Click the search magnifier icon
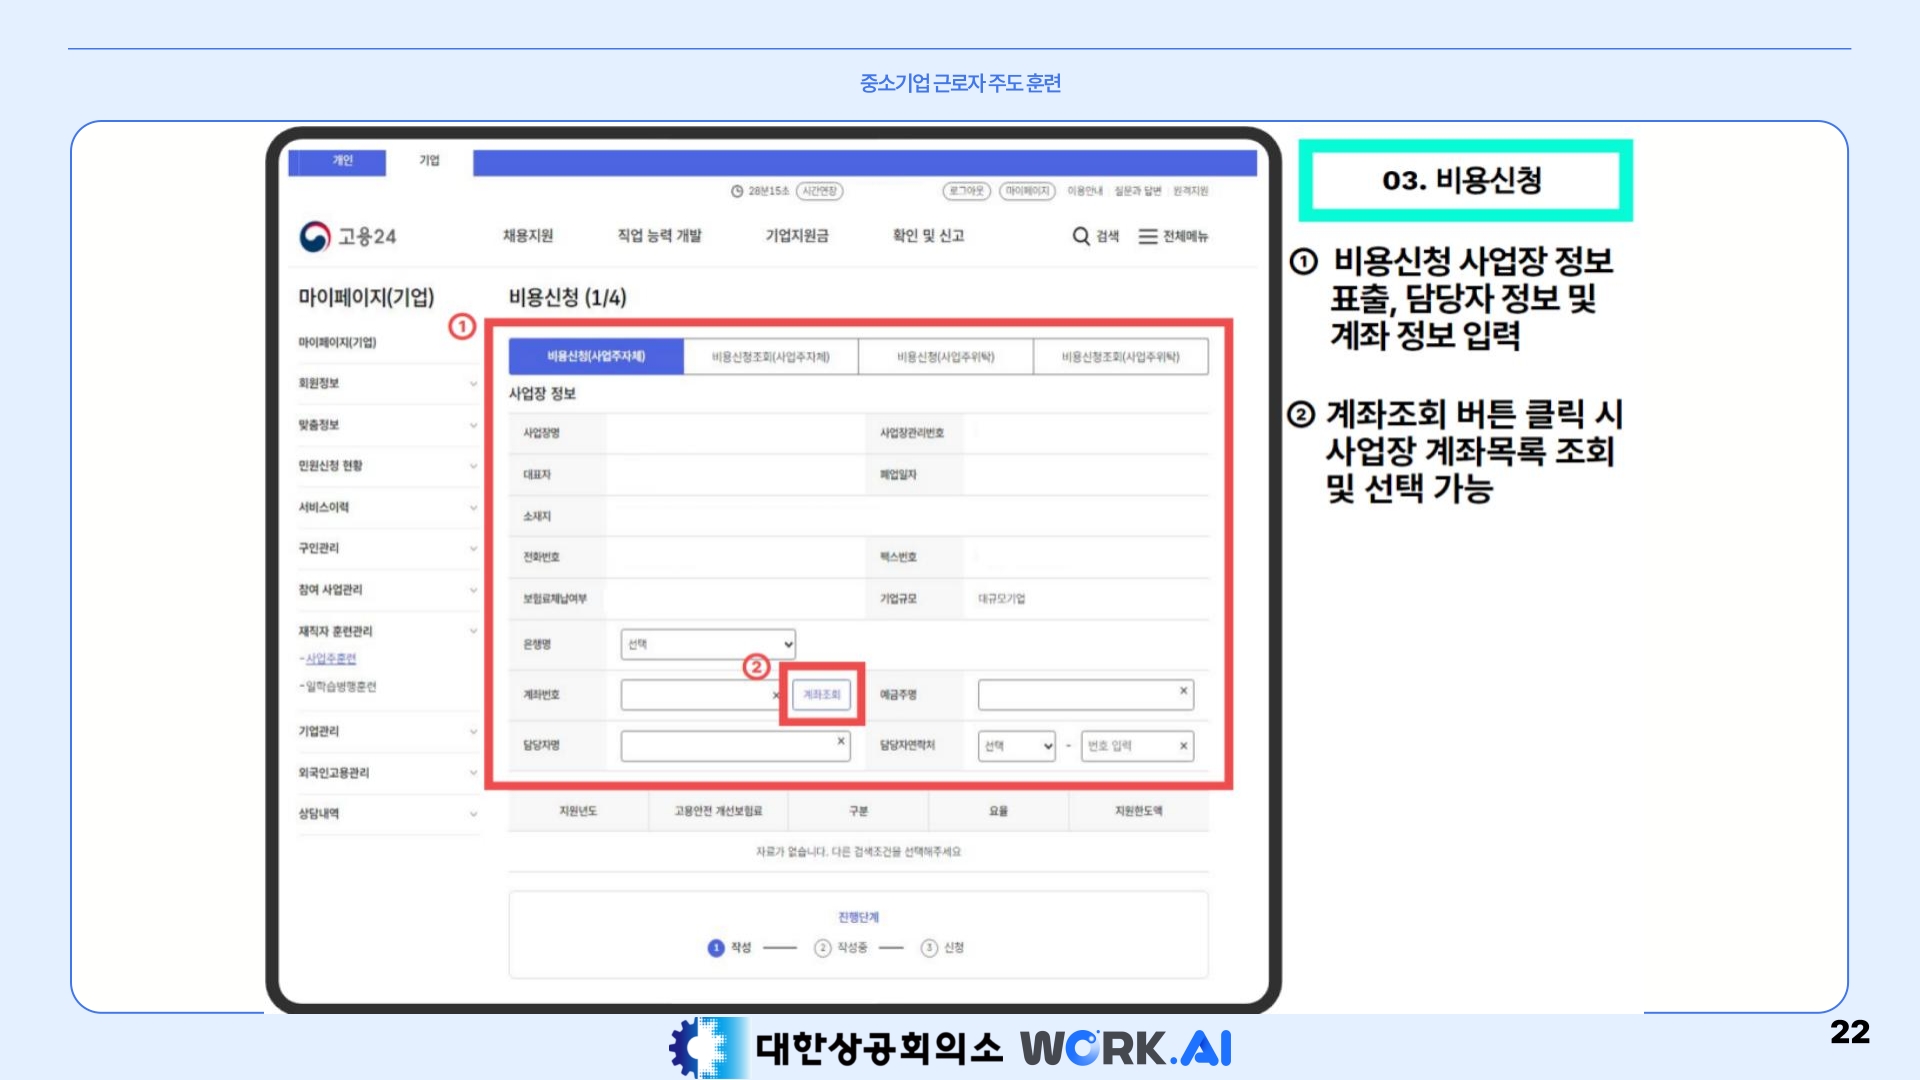This screenshot has width=1920, height=1080. (x=1080, y=236)
